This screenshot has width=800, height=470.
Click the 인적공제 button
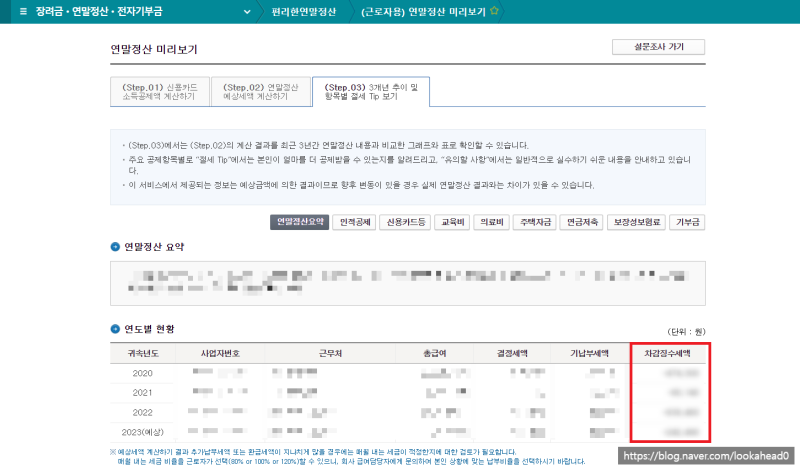pyautogui.click(x=355, y=222)
